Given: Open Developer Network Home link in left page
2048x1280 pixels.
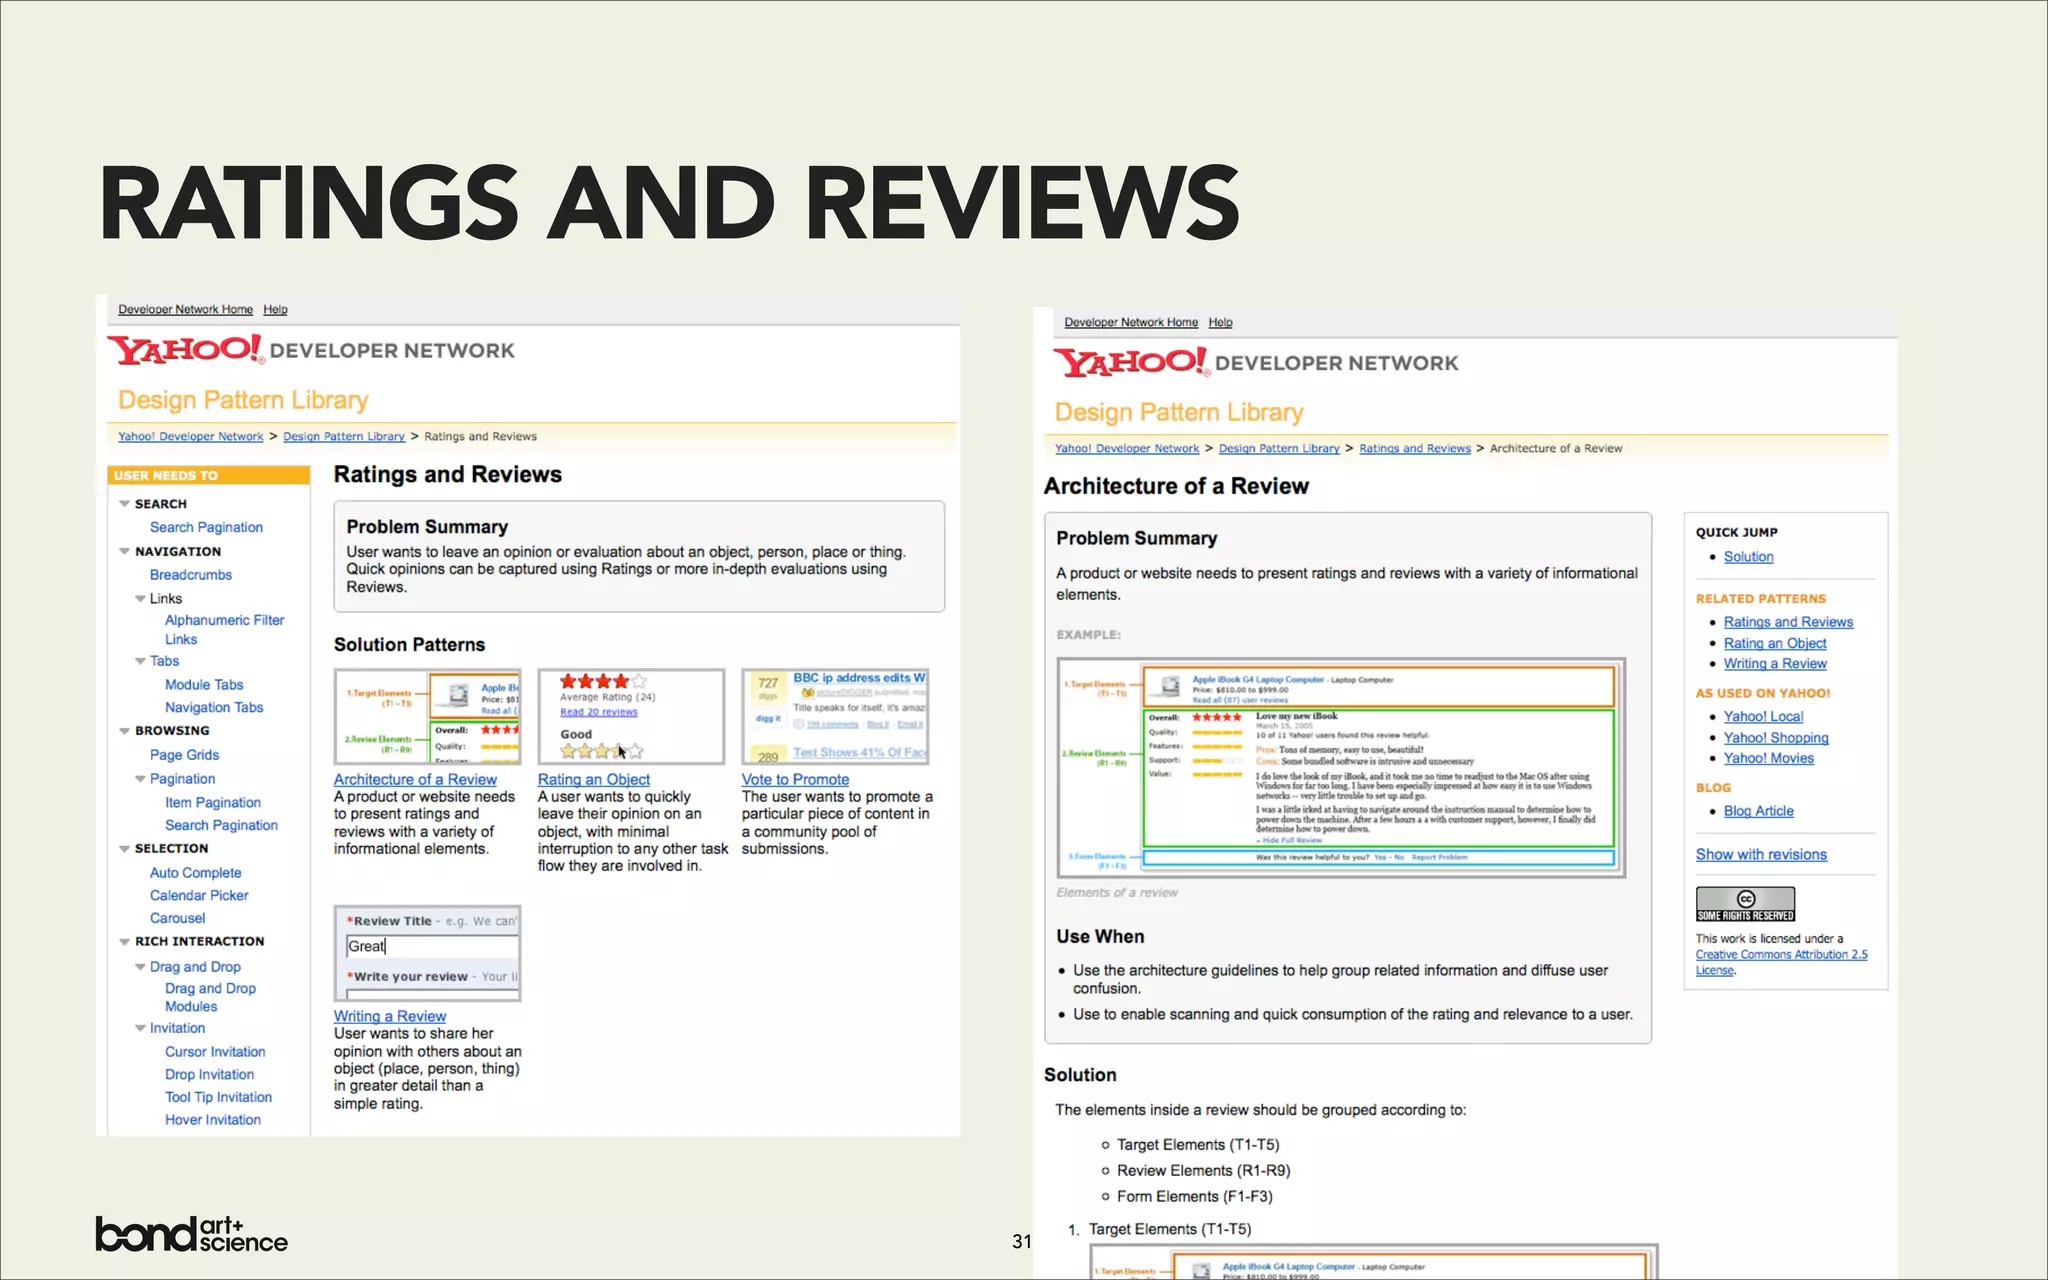Looking at the screenshot, I should pyautogui.click(x=185, y=309).
